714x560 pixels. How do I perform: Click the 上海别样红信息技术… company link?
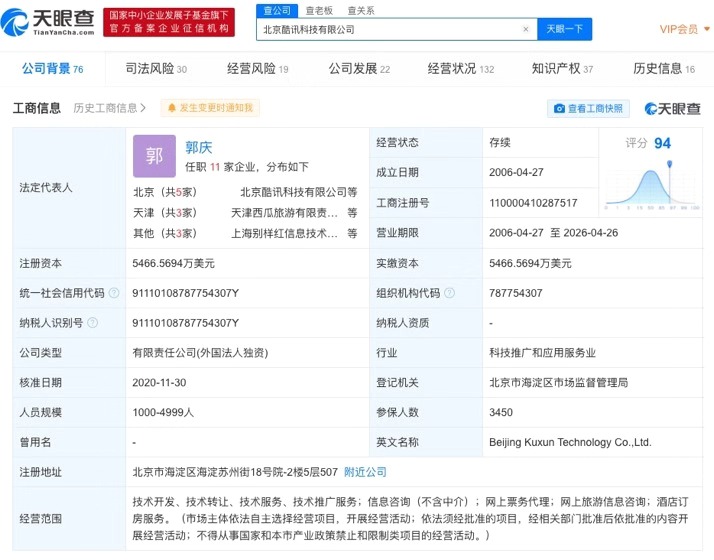coord(285,233)
